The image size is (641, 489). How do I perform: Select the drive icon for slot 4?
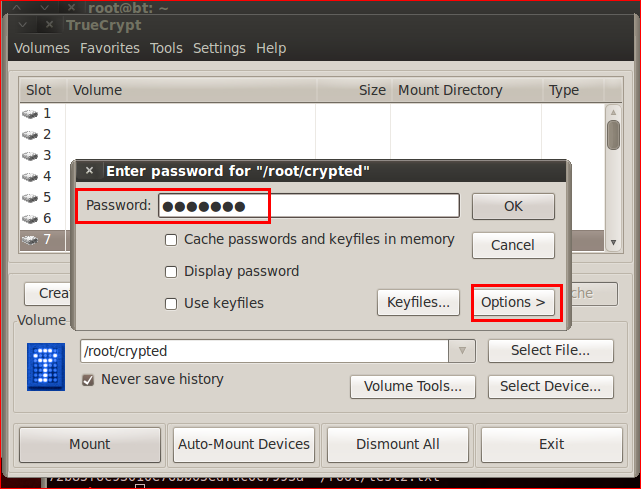point(30,177)
